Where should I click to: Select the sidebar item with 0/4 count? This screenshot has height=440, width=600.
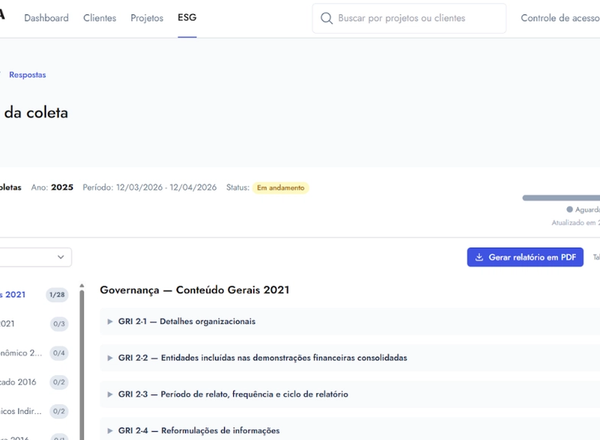click(x=34, y=353)
